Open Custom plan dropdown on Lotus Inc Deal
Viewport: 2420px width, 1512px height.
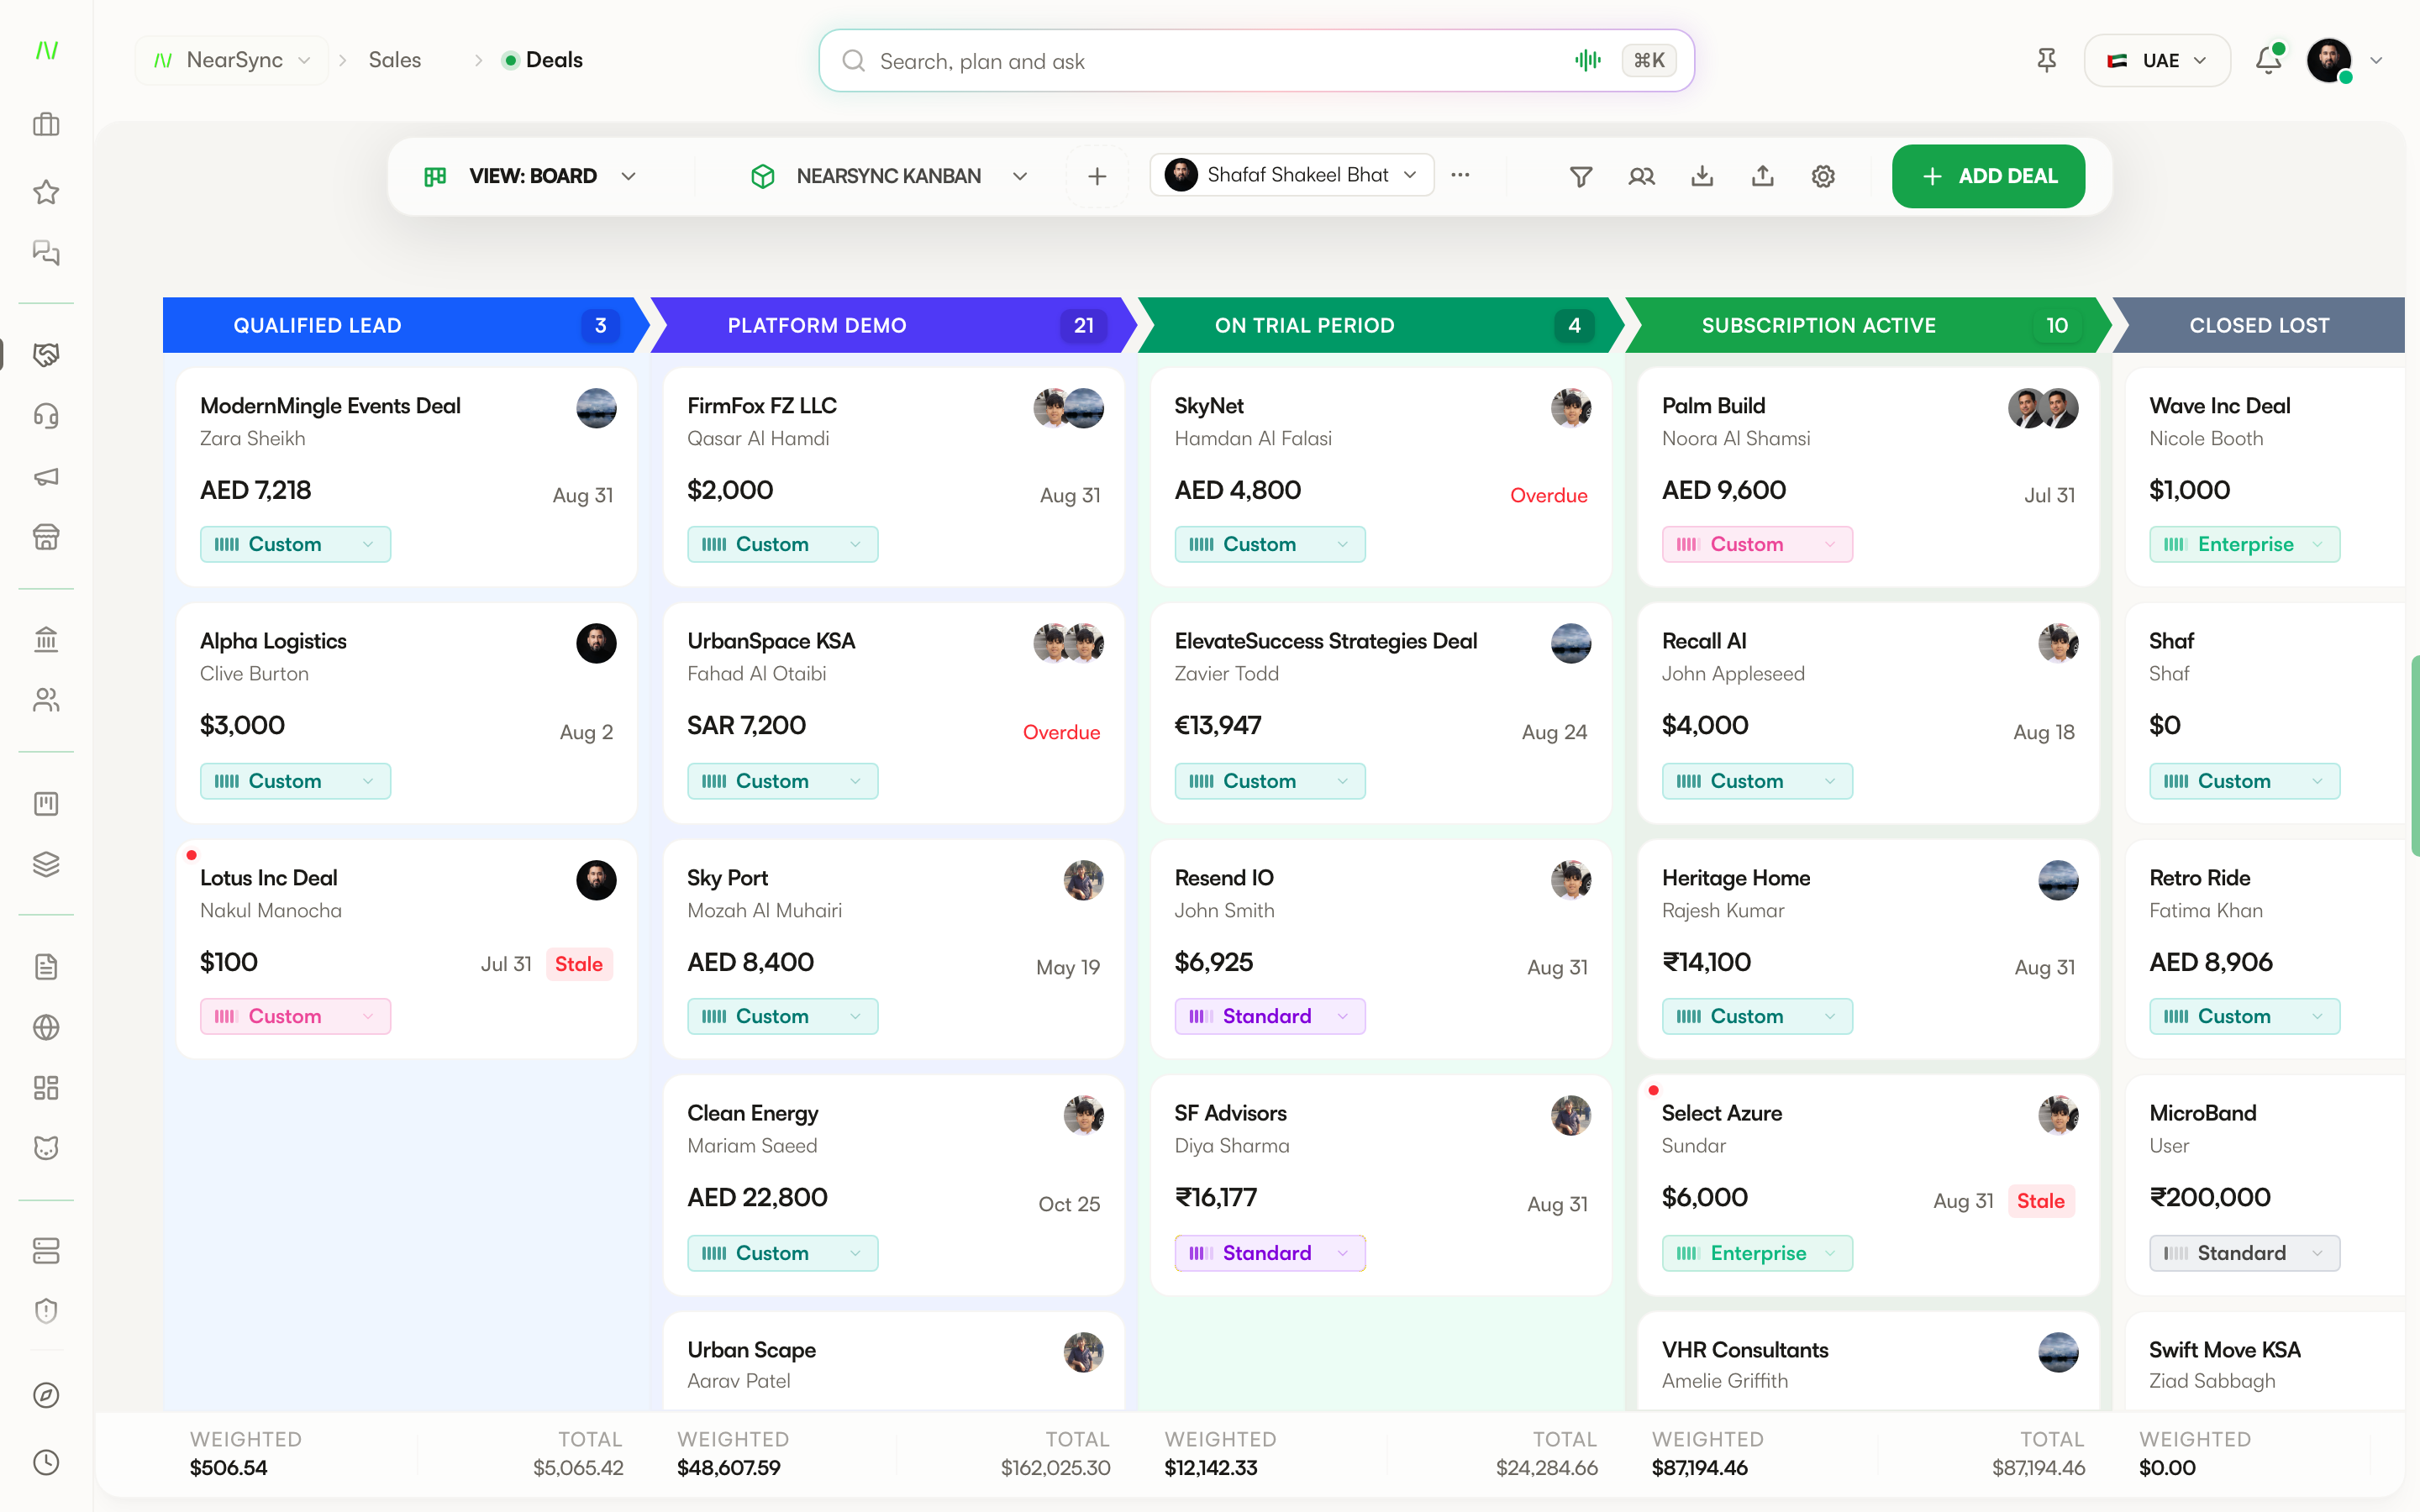click(x=295, y=1016)
